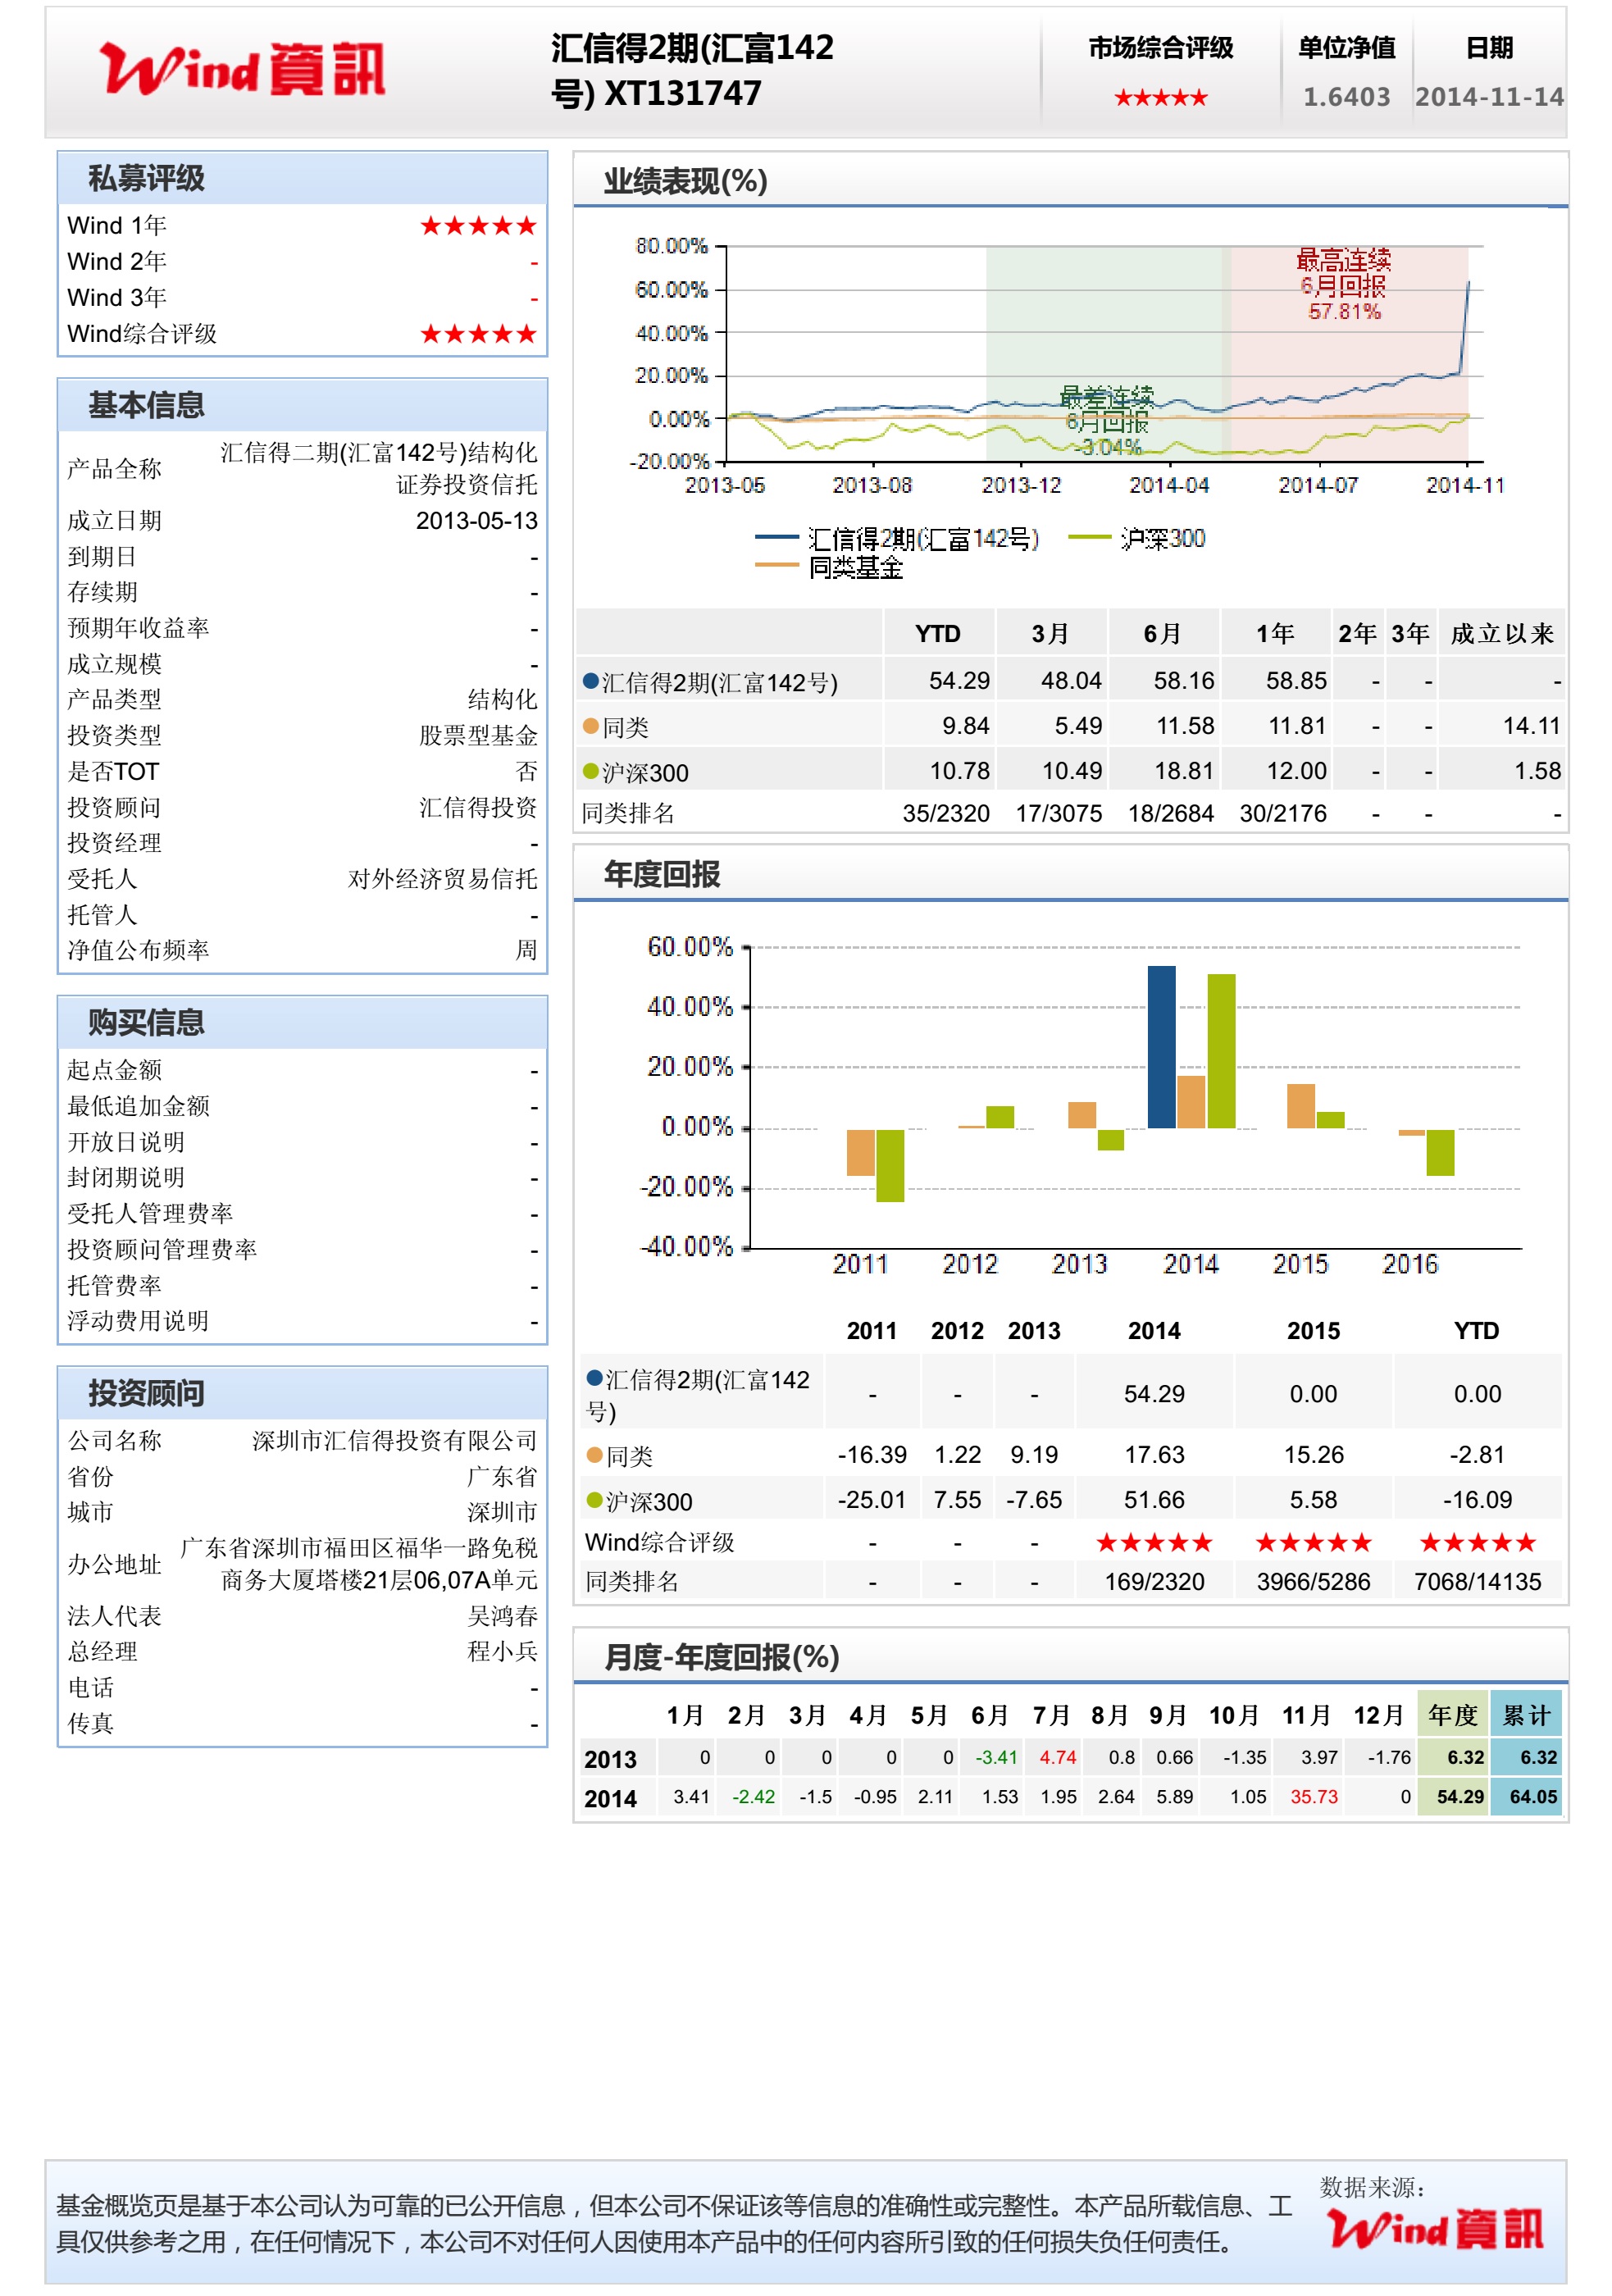The image size is (1612, 2296).
Task: Click the 2014 Wind综合评级 stars in 年度回报 table
Action: (1154, 1543)
